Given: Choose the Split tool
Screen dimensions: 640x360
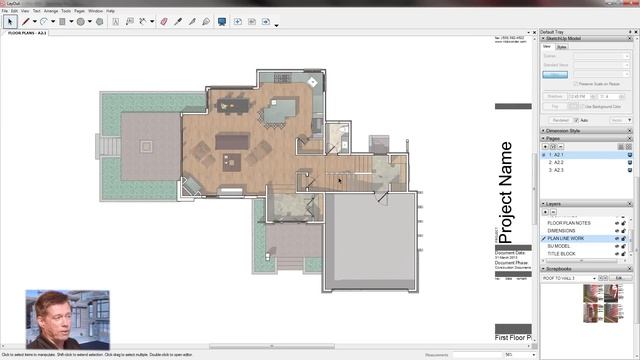Looking at the screenshot, I should 192,22.
